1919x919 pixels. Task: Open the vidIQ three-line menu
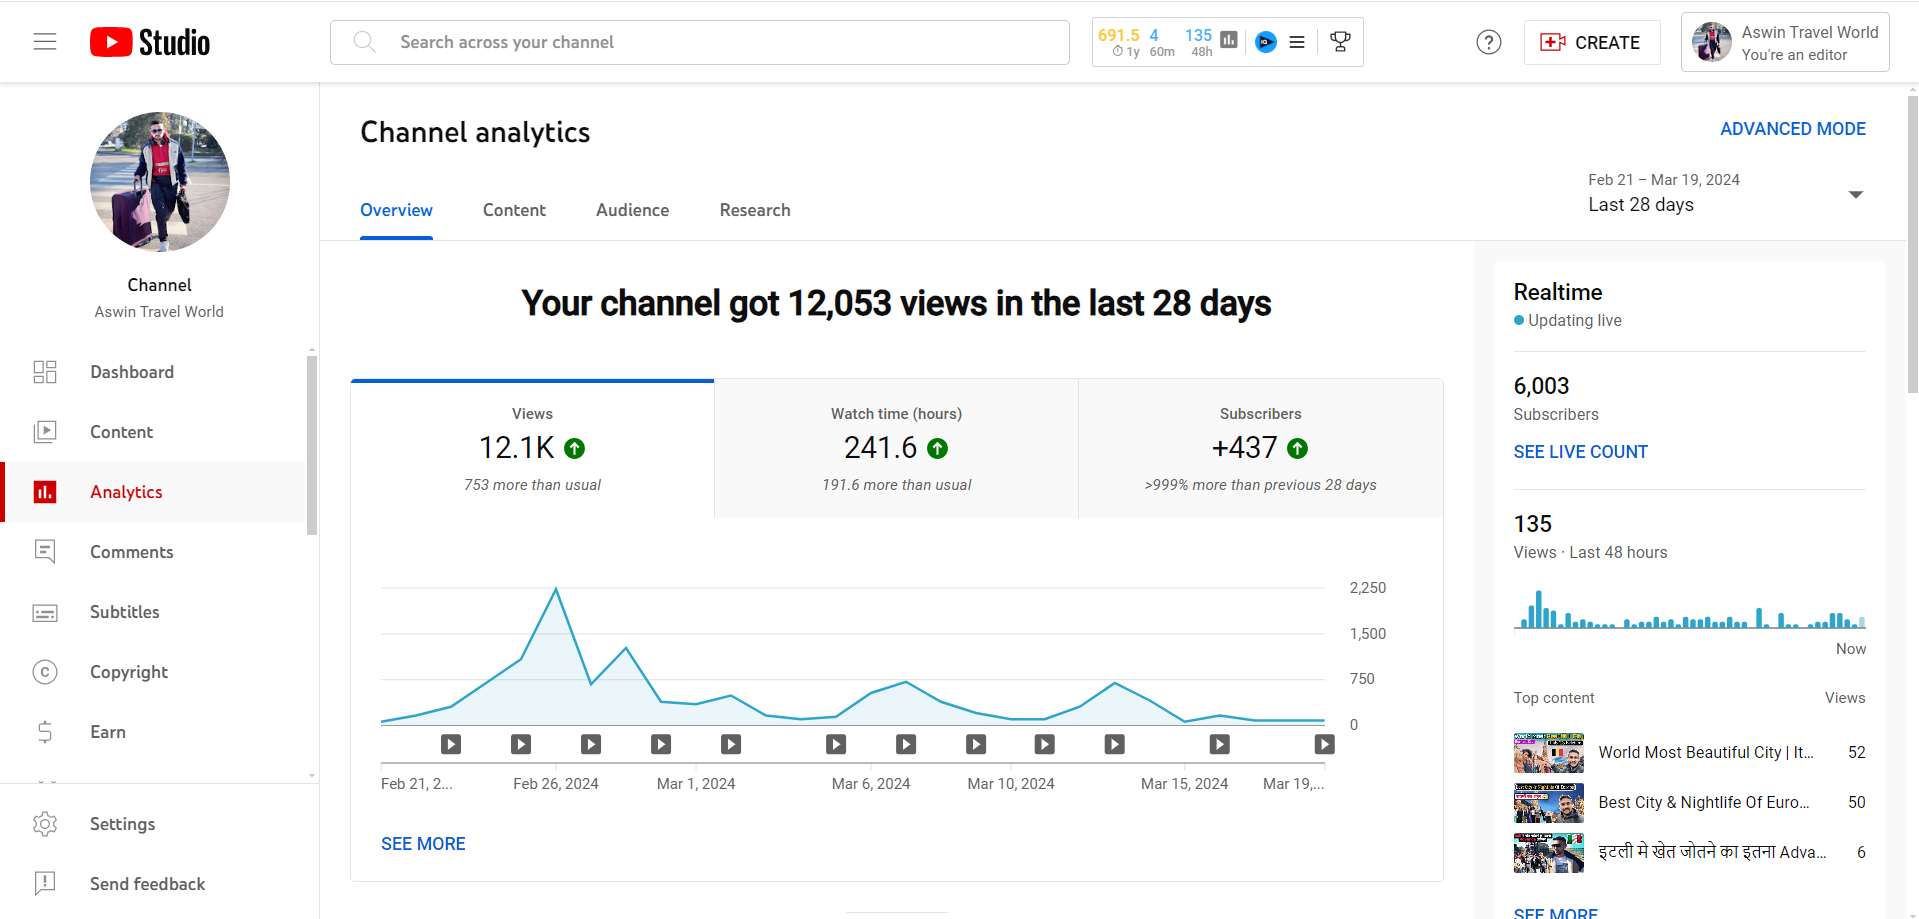click(x=1297, y=42)
